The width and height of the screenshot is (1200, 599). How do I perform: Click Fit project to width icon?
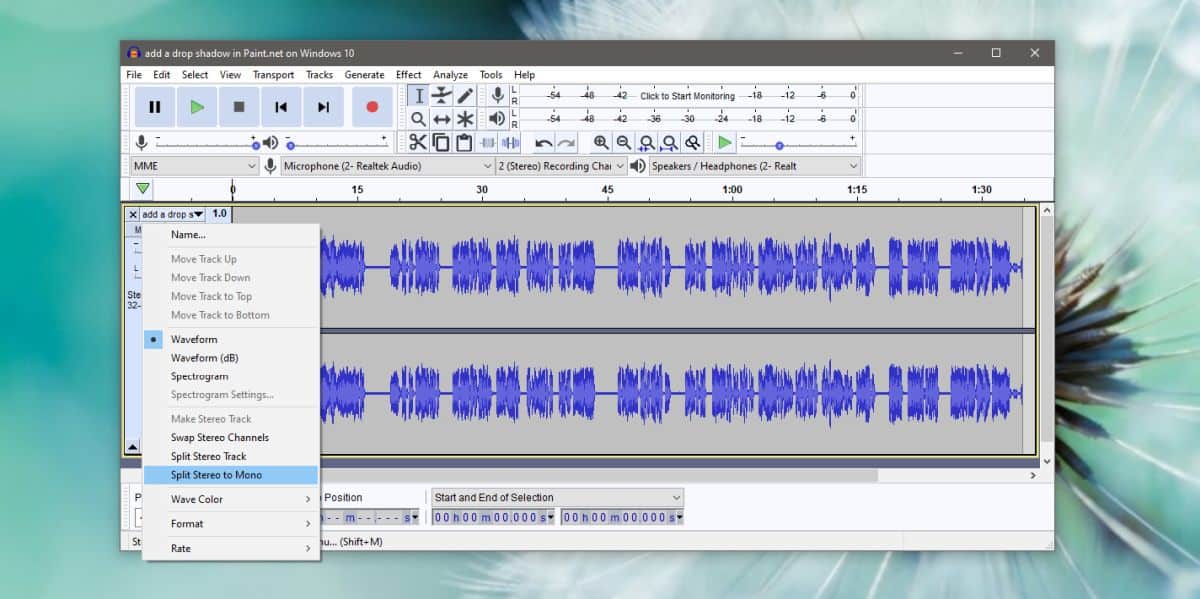(x=670, y=143)
